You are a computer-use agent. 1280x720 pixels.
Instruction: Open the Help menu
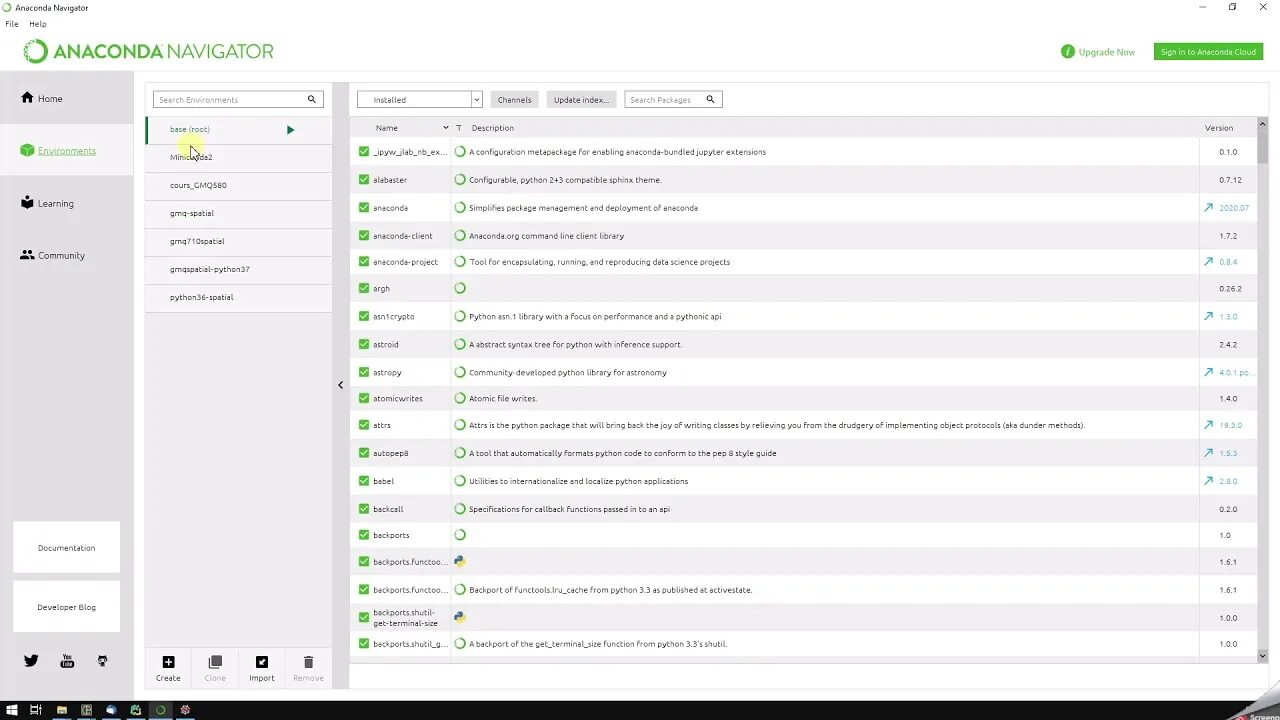click(38, 24)
